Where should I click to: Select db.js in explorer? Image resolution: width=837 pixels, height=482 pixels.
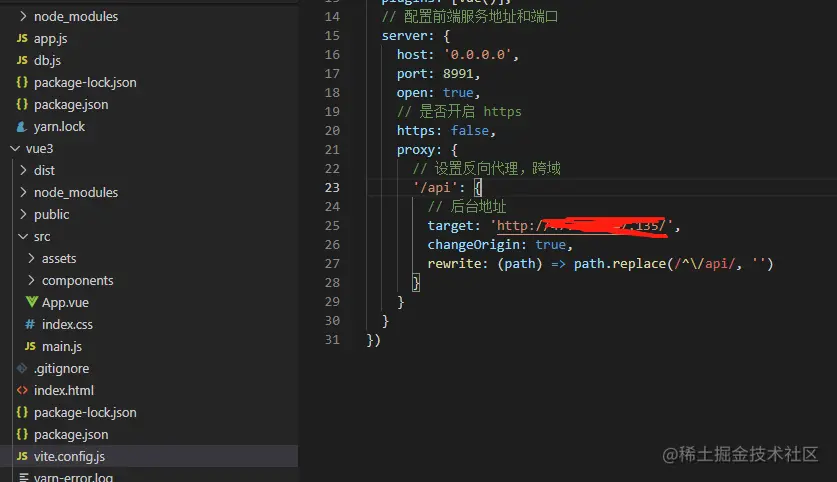[x=47, y=60]
